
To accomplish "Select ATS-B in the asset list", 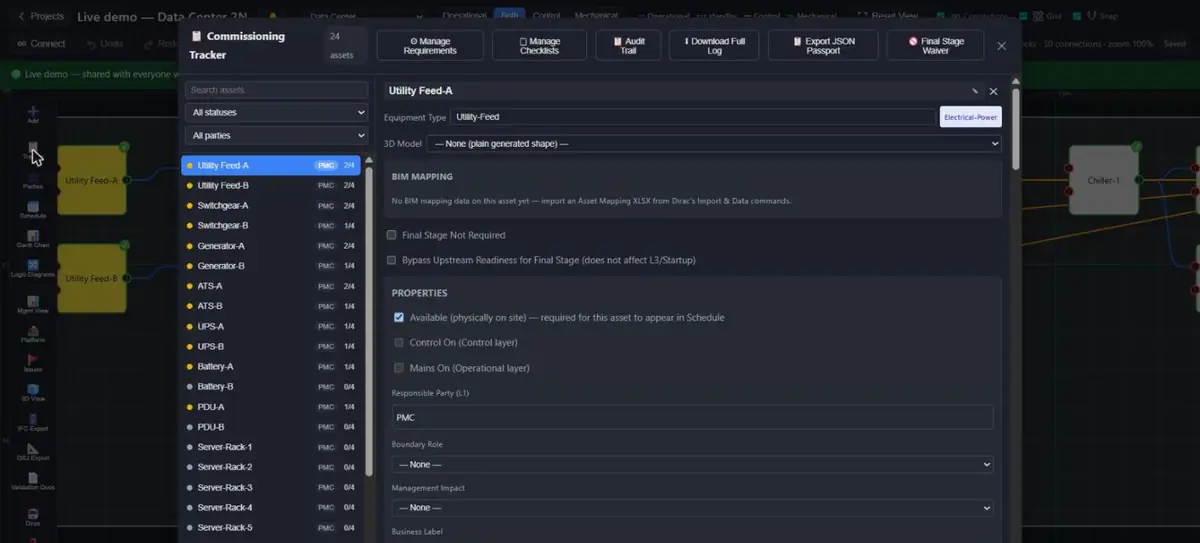I will point(271,306).
